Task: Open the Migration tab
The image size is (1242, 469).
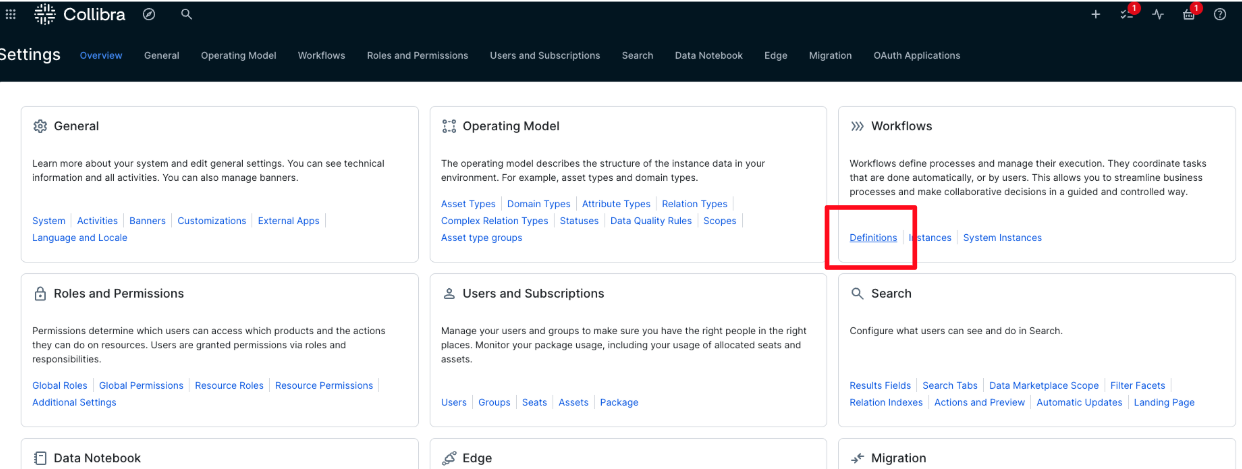Action: tap(830, 56)
